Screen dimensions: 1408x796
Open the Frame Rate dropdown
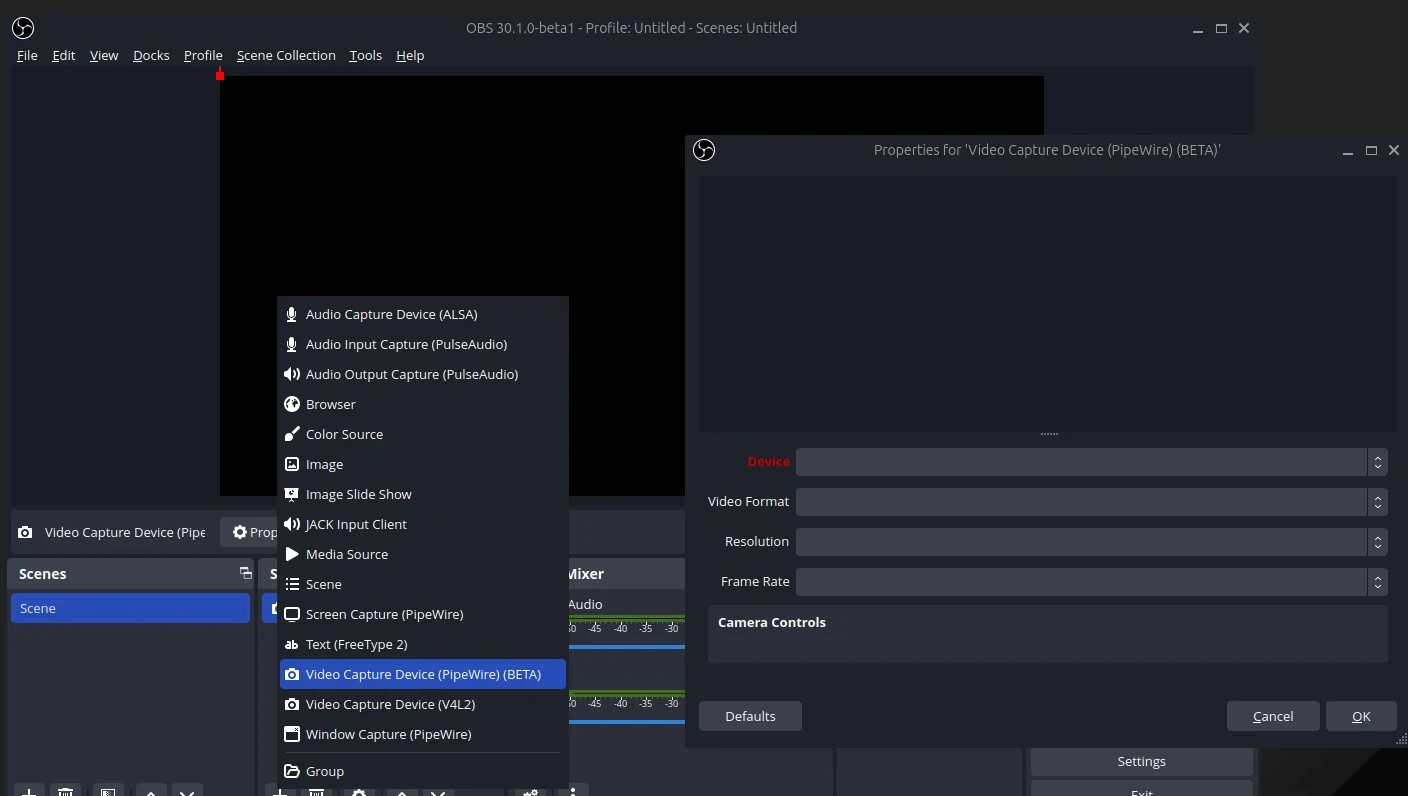pyautogui.click(x=1091, y=582)
